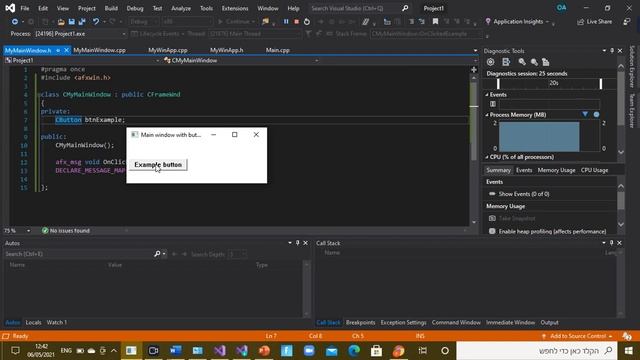The image size is (640, 360).
Task: Select output tools in Diagnostic Tools
Action: point(506,62)
